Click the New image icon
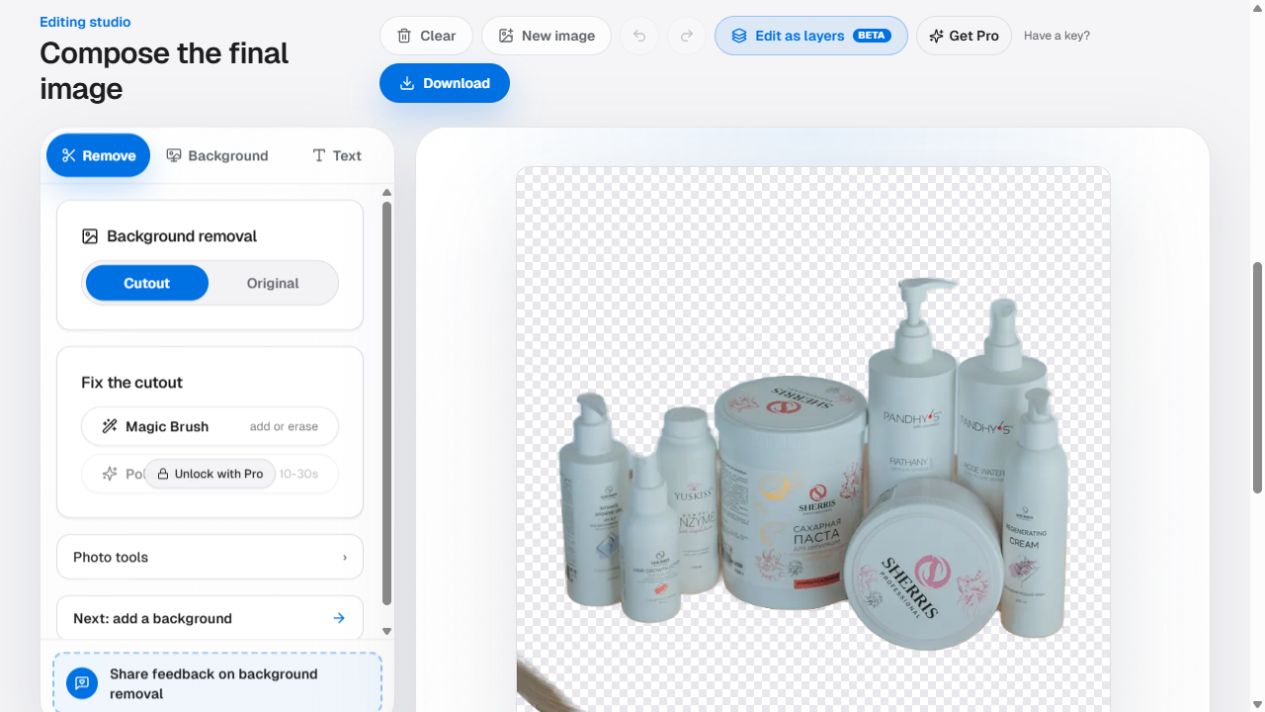The width and height of the screenshot is (1265, 712). tap(506, 36)
